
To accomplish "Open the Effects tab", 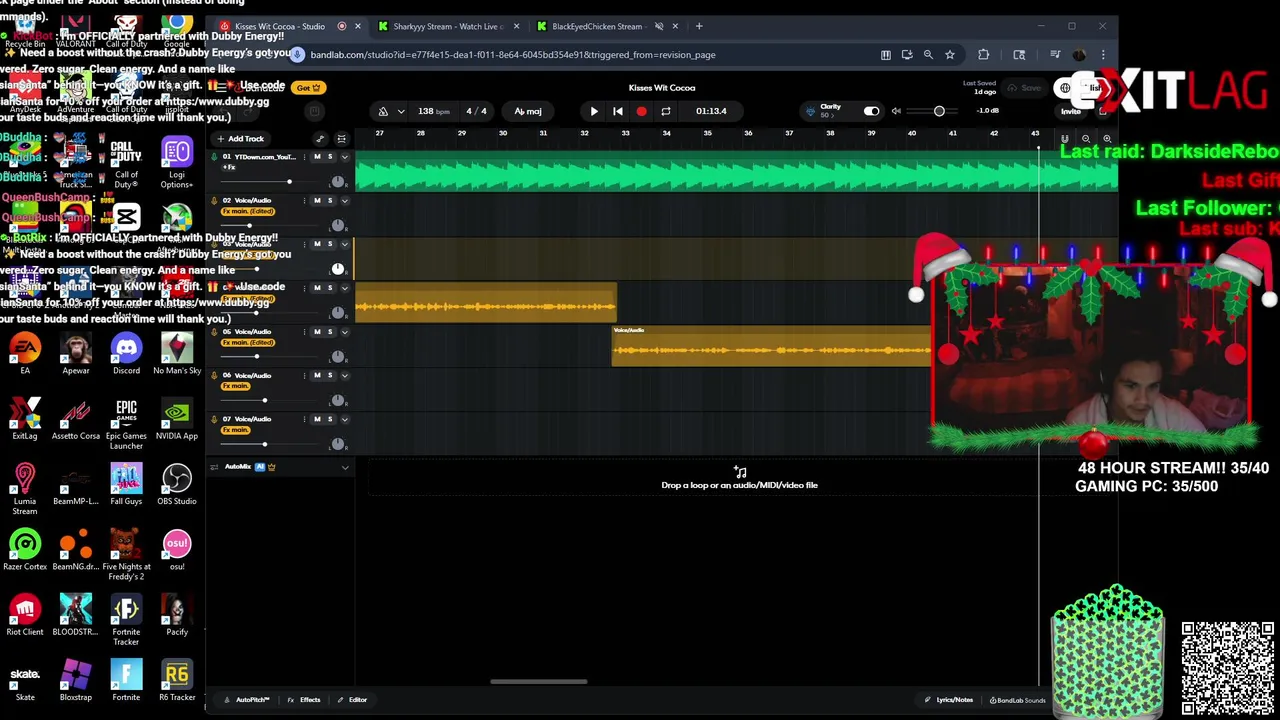I will coord(304,700).
